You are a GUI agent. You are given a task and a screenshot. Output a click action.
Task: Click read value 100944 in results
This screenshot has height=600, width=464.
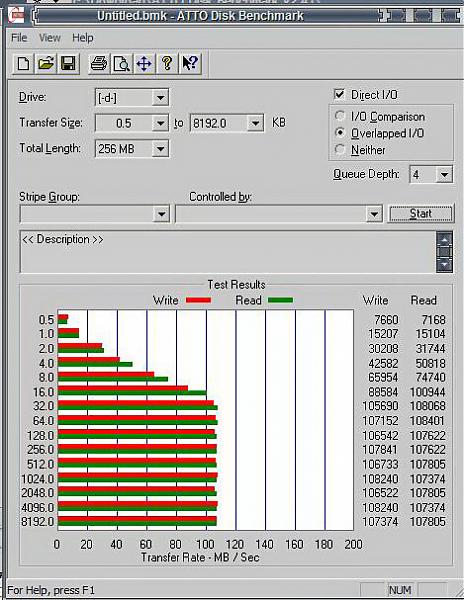point(427,392)
